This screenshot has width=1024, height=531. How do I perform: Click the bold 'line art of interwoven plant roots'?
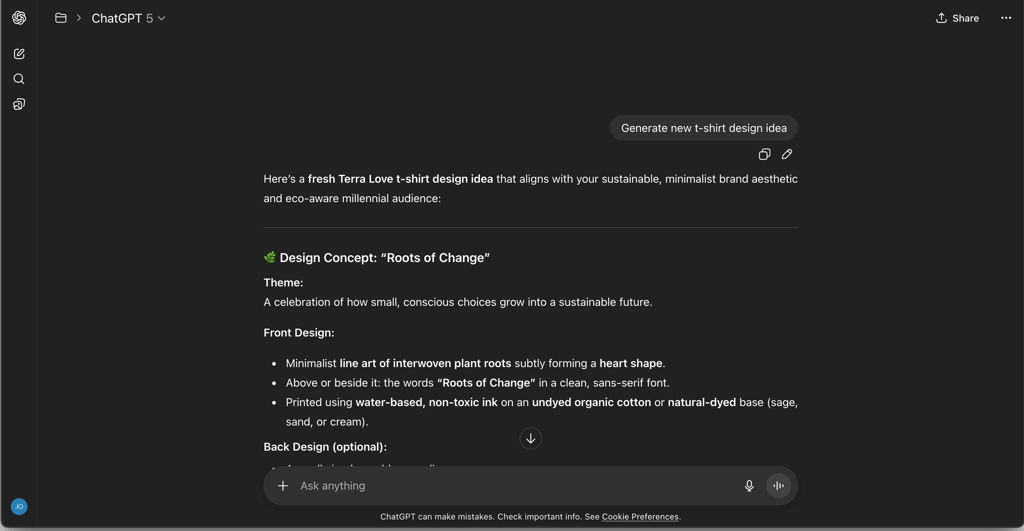coord(425,363)
